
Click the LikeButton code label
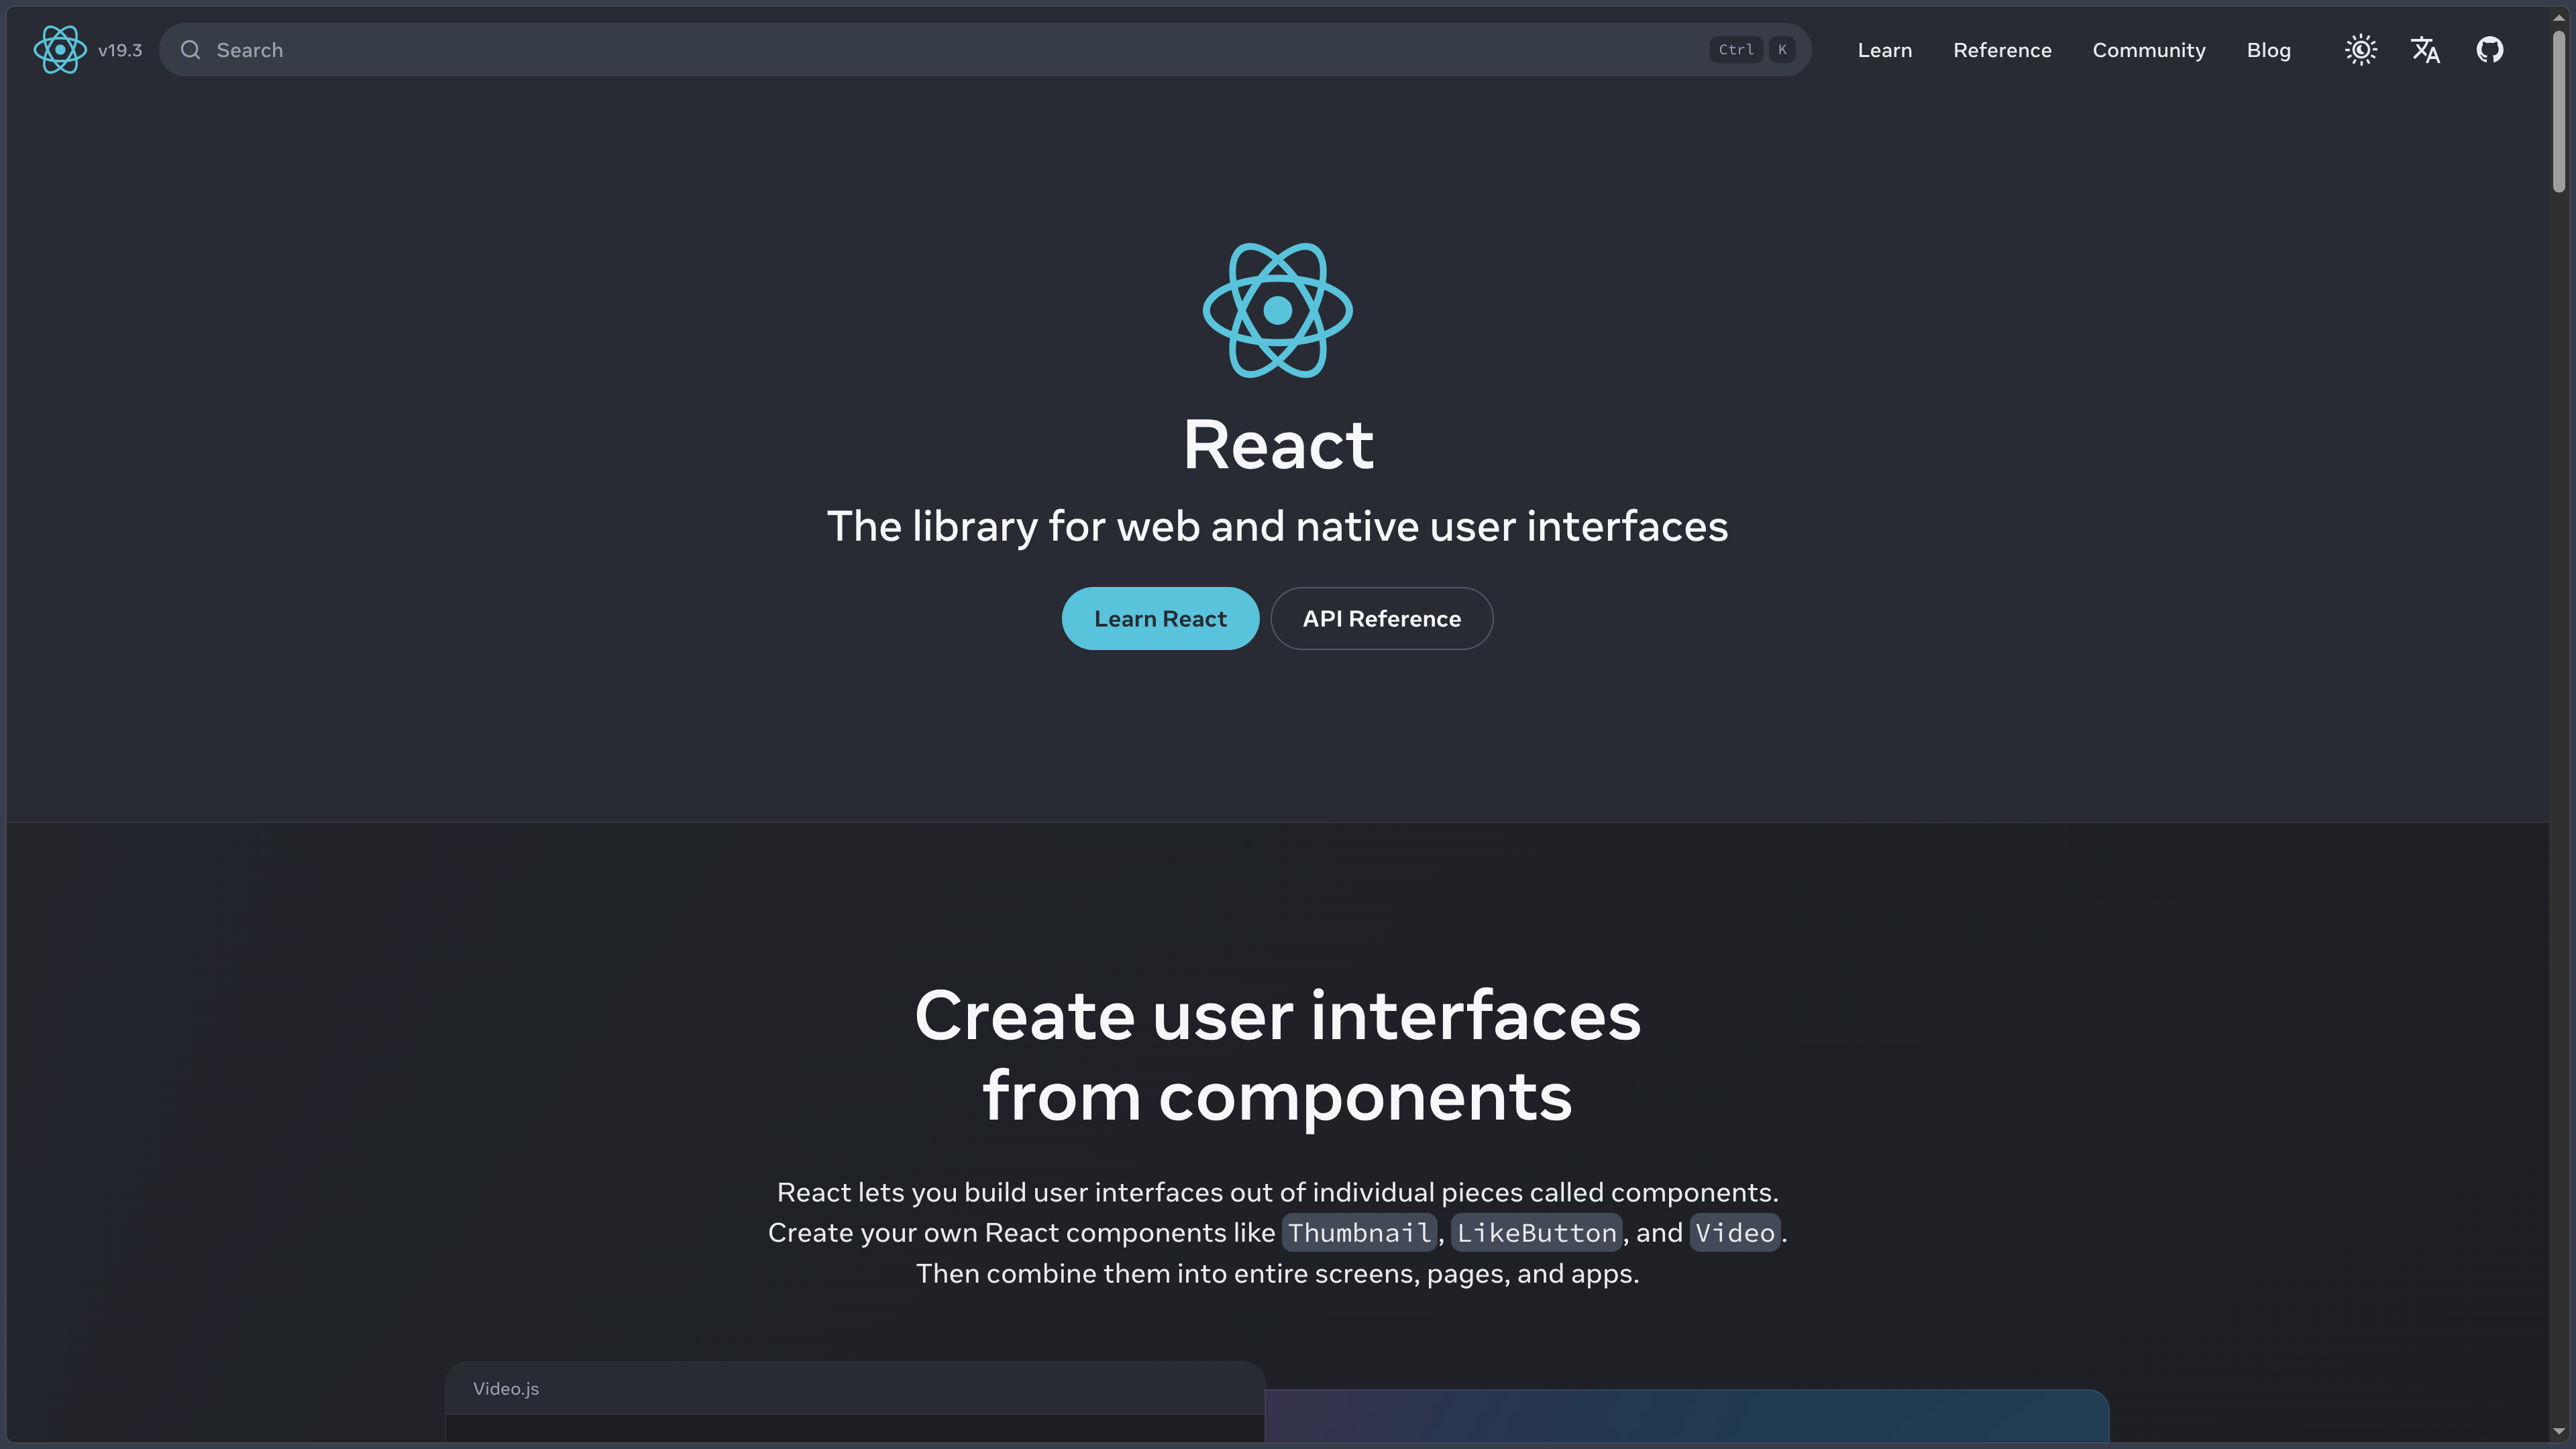tap(1536, 1232)
